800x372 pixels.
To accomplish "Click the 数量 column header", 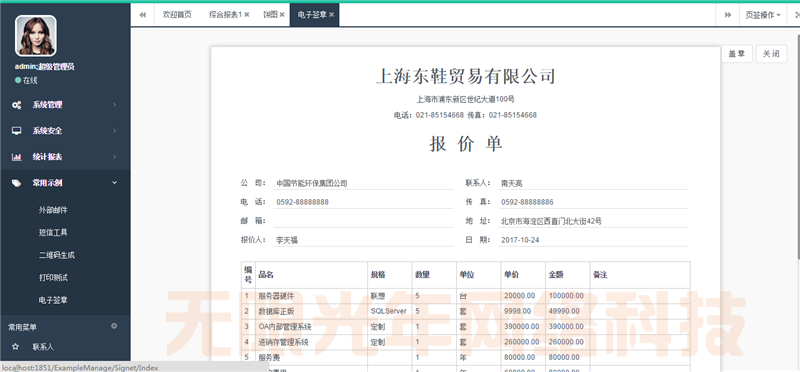I will click(434, 275).
